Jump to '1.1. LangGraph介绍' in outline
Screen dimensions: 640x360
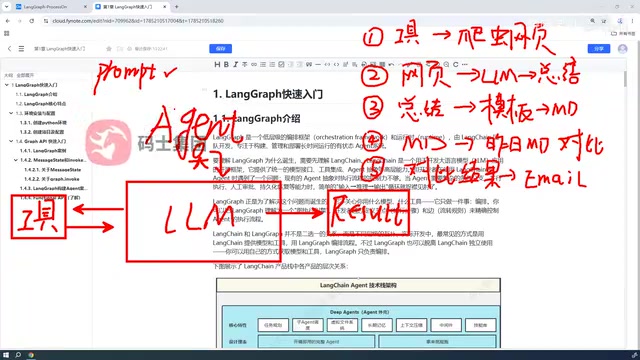36,94
